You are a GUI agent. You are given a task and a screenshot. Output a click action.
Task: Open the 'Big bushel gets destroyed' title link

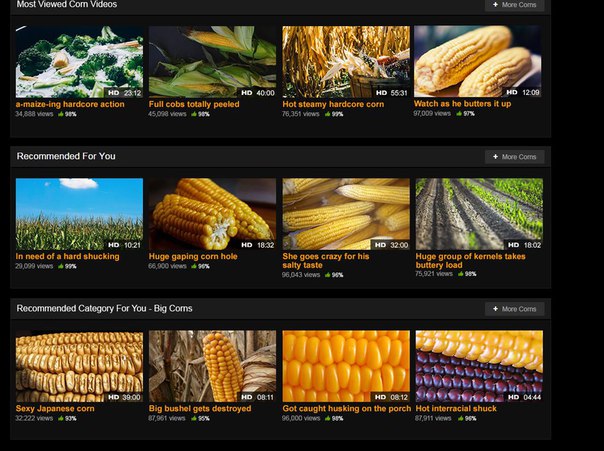tap(200, 409)
